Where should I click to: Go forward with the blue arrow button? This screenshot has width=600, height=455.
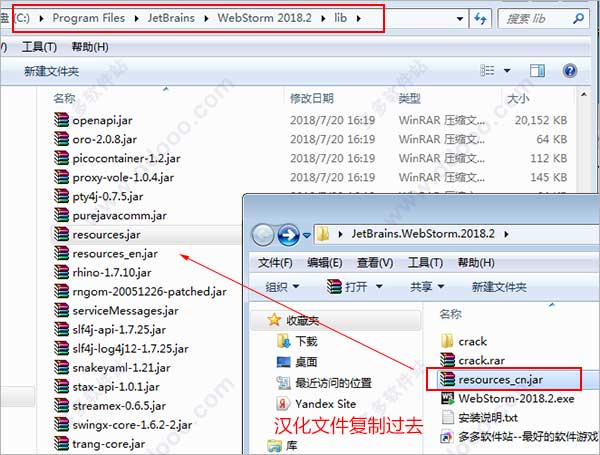289,235
